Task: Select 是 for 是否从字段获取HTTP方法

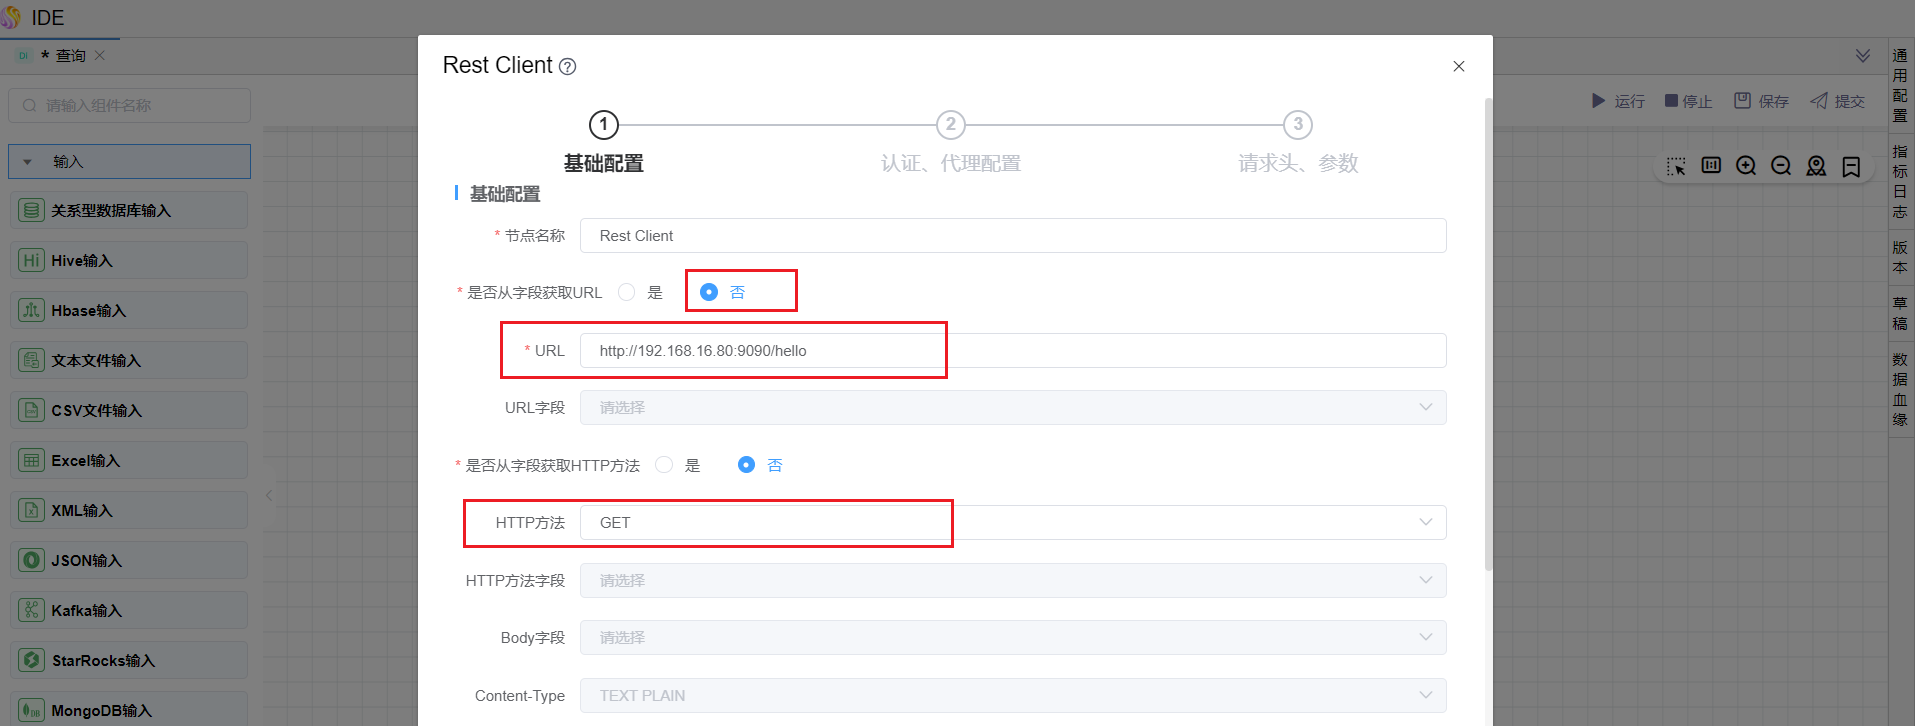Action: pyautogui.click(x=664, y=465)
